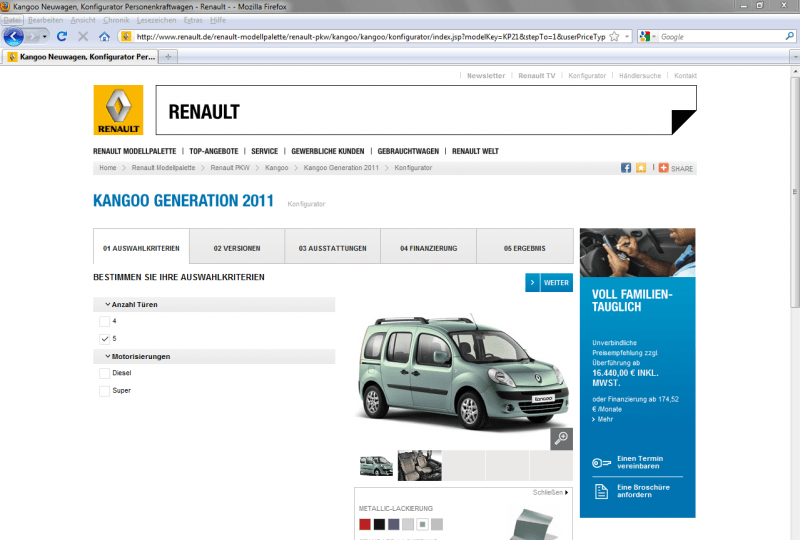Viewport: 800px width, 540px height.
Task: Open the Kontakt link
Action: click(x=685, y=76)
